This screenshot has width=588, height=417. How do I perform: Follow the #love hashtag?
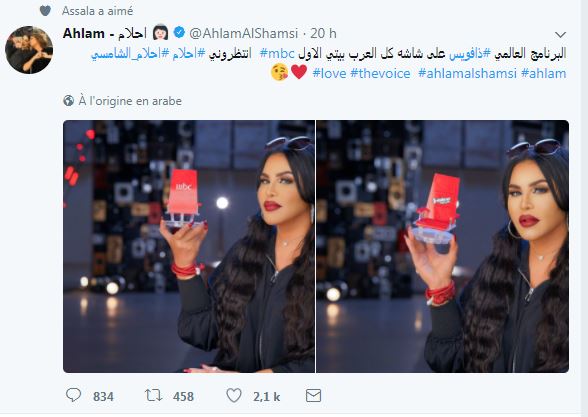click(x=329, y=73)
